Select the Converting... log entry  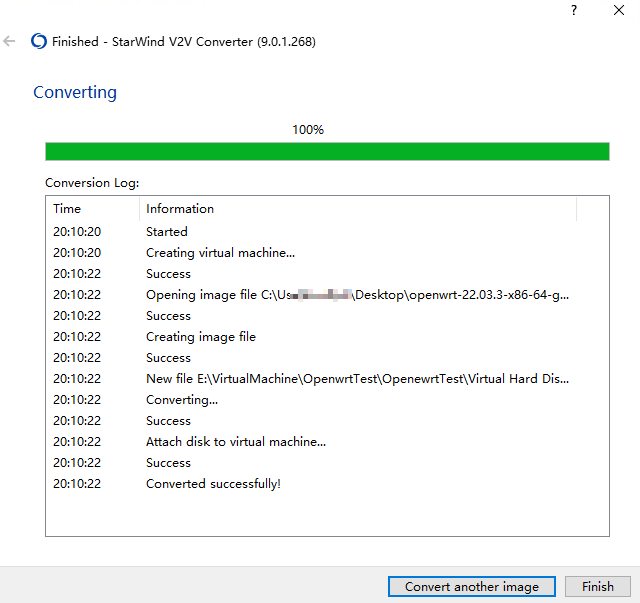coord(327,400)
